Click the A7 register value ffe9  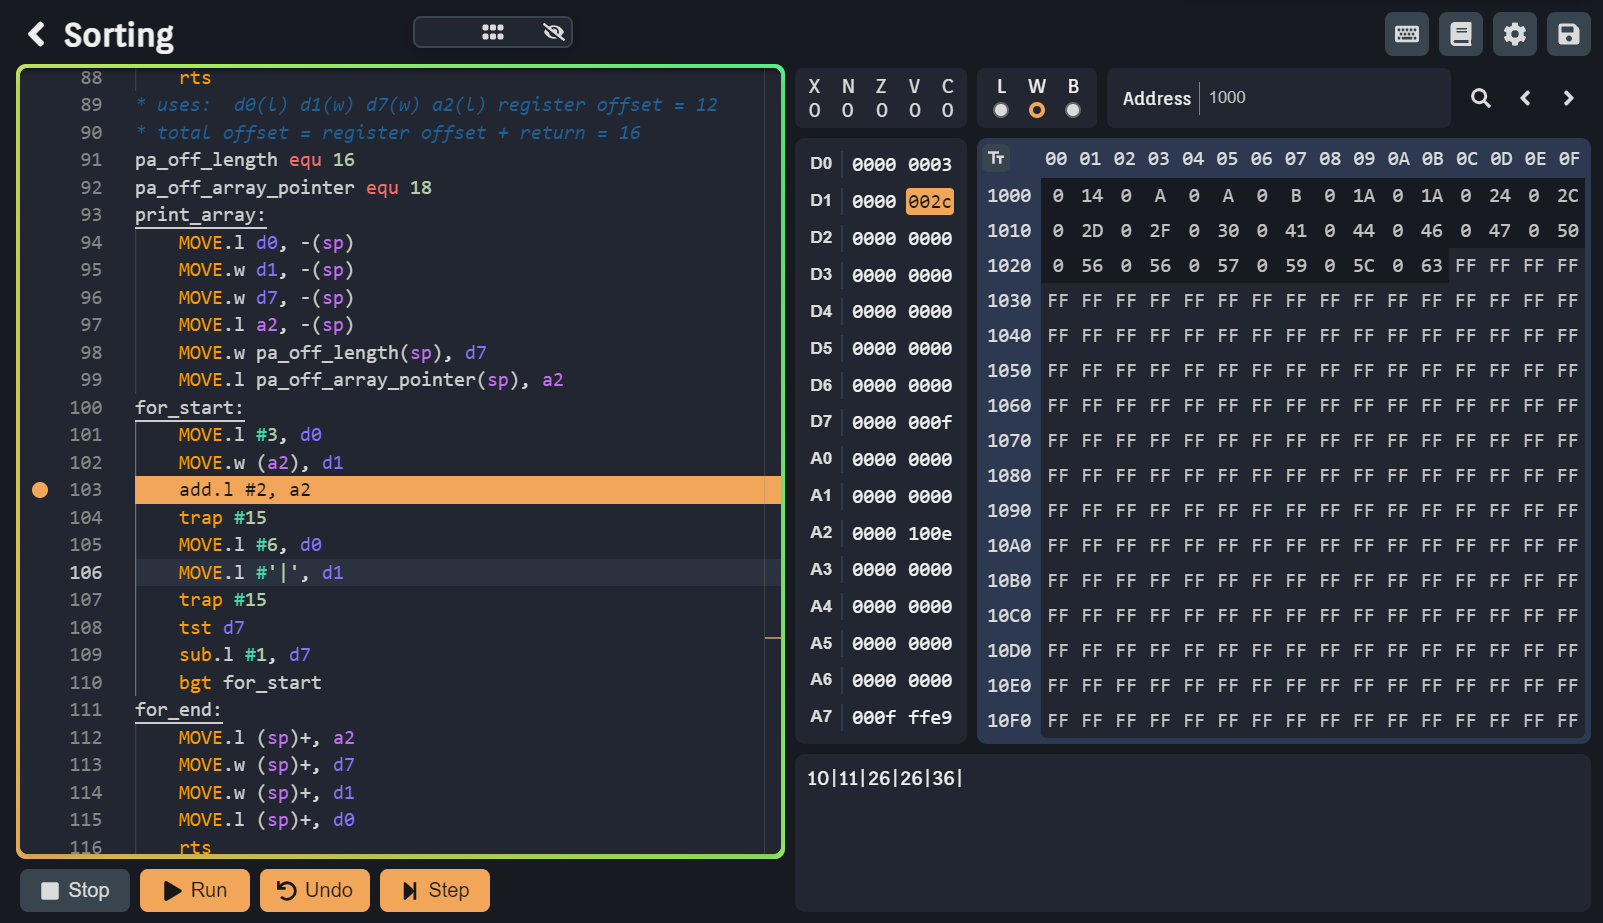930,718
